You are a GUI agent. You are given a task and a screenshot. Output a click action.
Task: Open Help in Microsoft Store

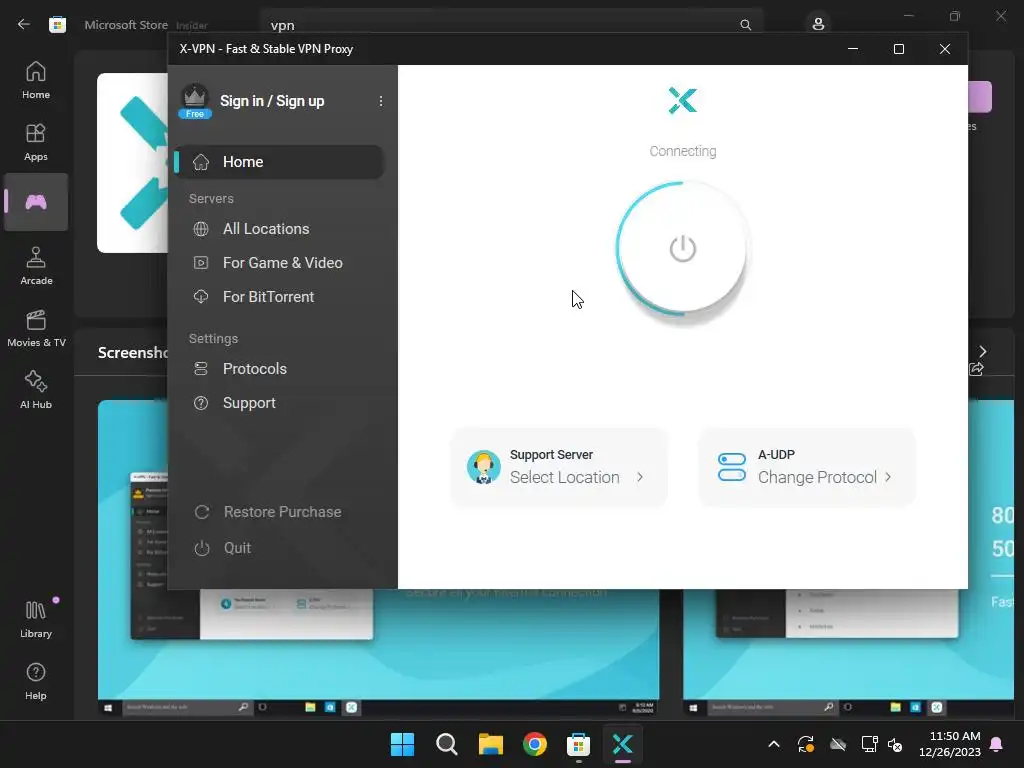(x=36, y=681)
